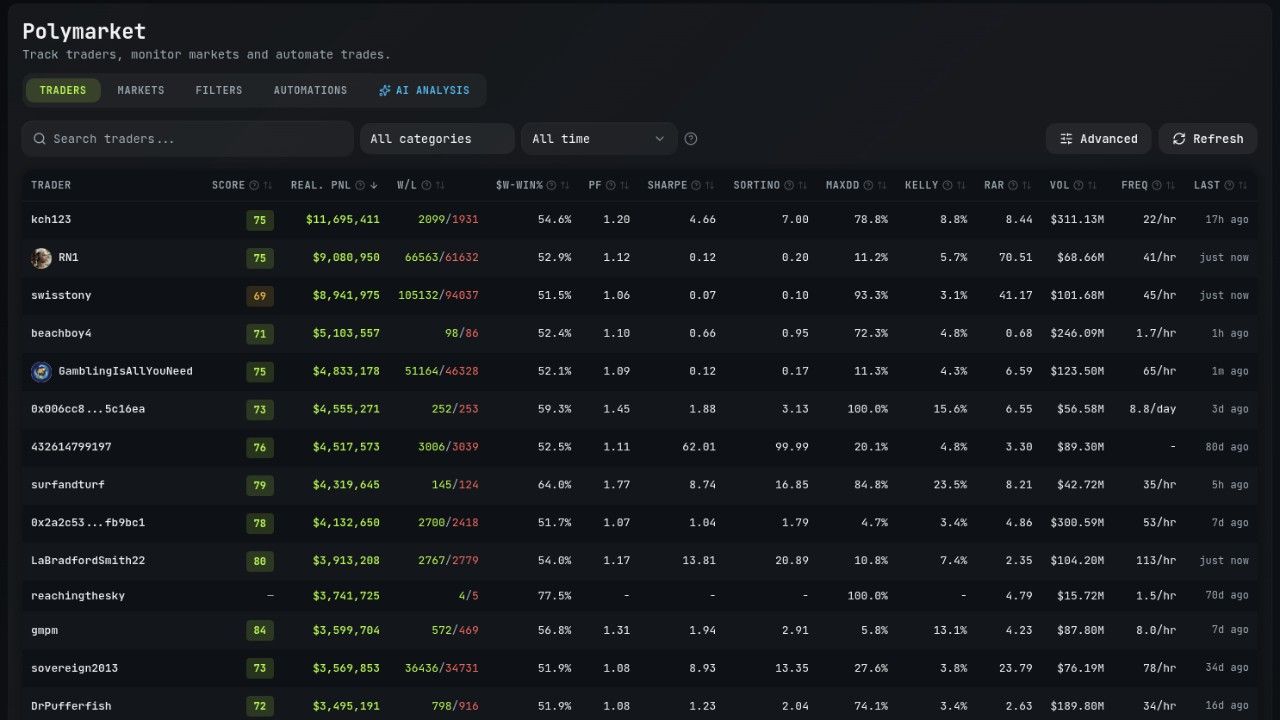This screenshot has width=1280, height=720.
Task: Go to the FILTERS tab
Action: coord(219,90)
